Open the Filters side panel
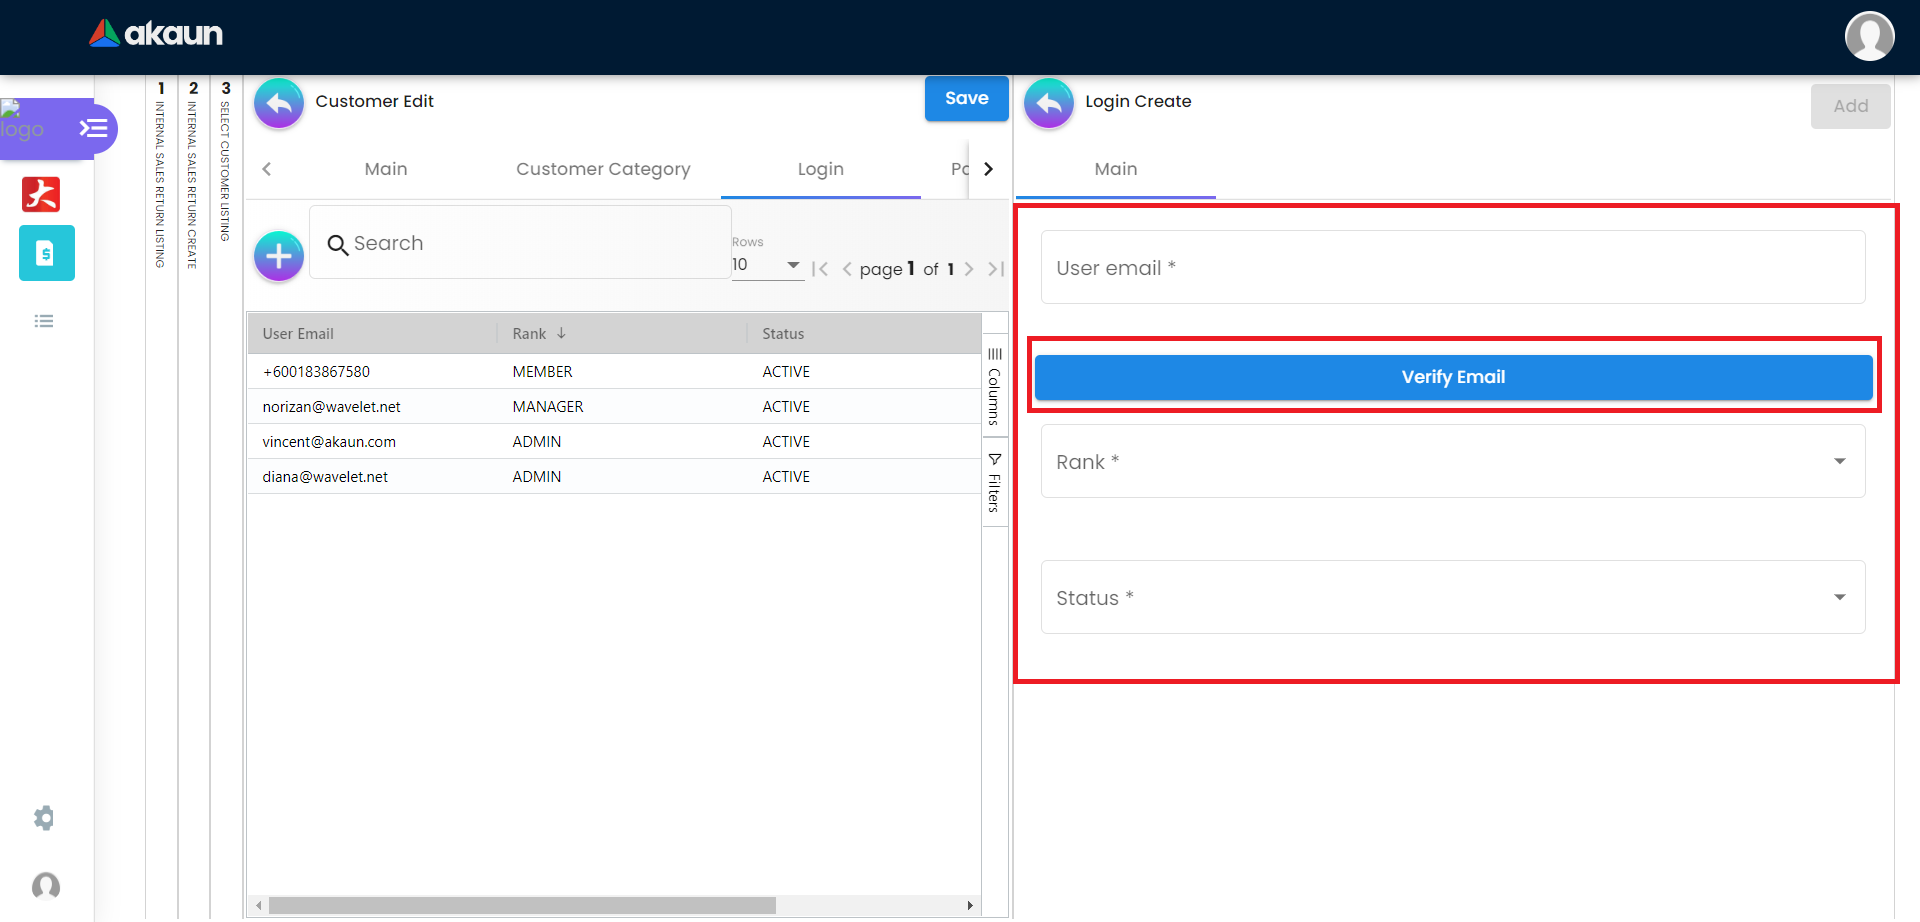 click(995, 484)
